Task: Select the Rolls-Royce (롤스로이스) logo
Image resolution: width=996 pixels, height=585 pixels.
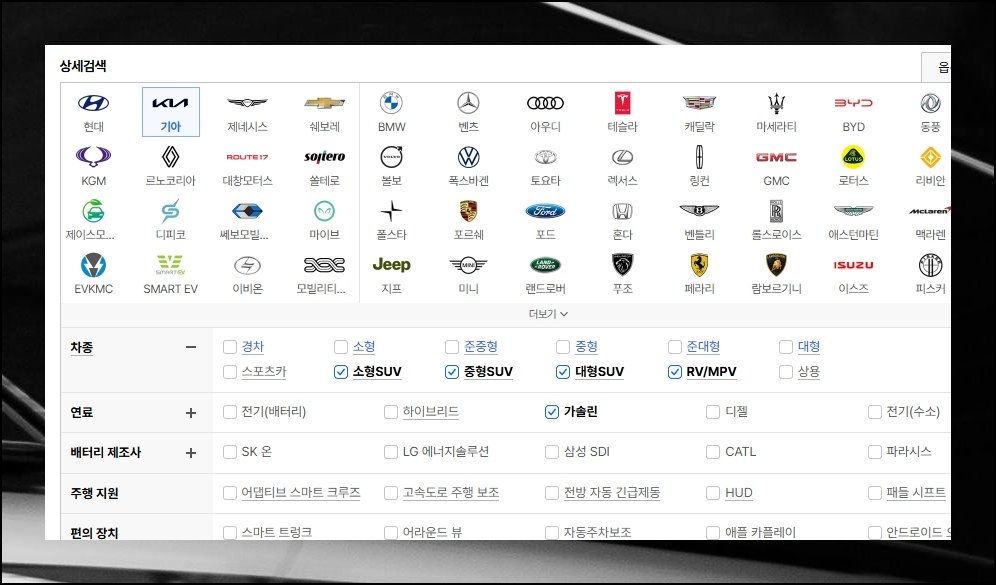Action: [776, 211]
